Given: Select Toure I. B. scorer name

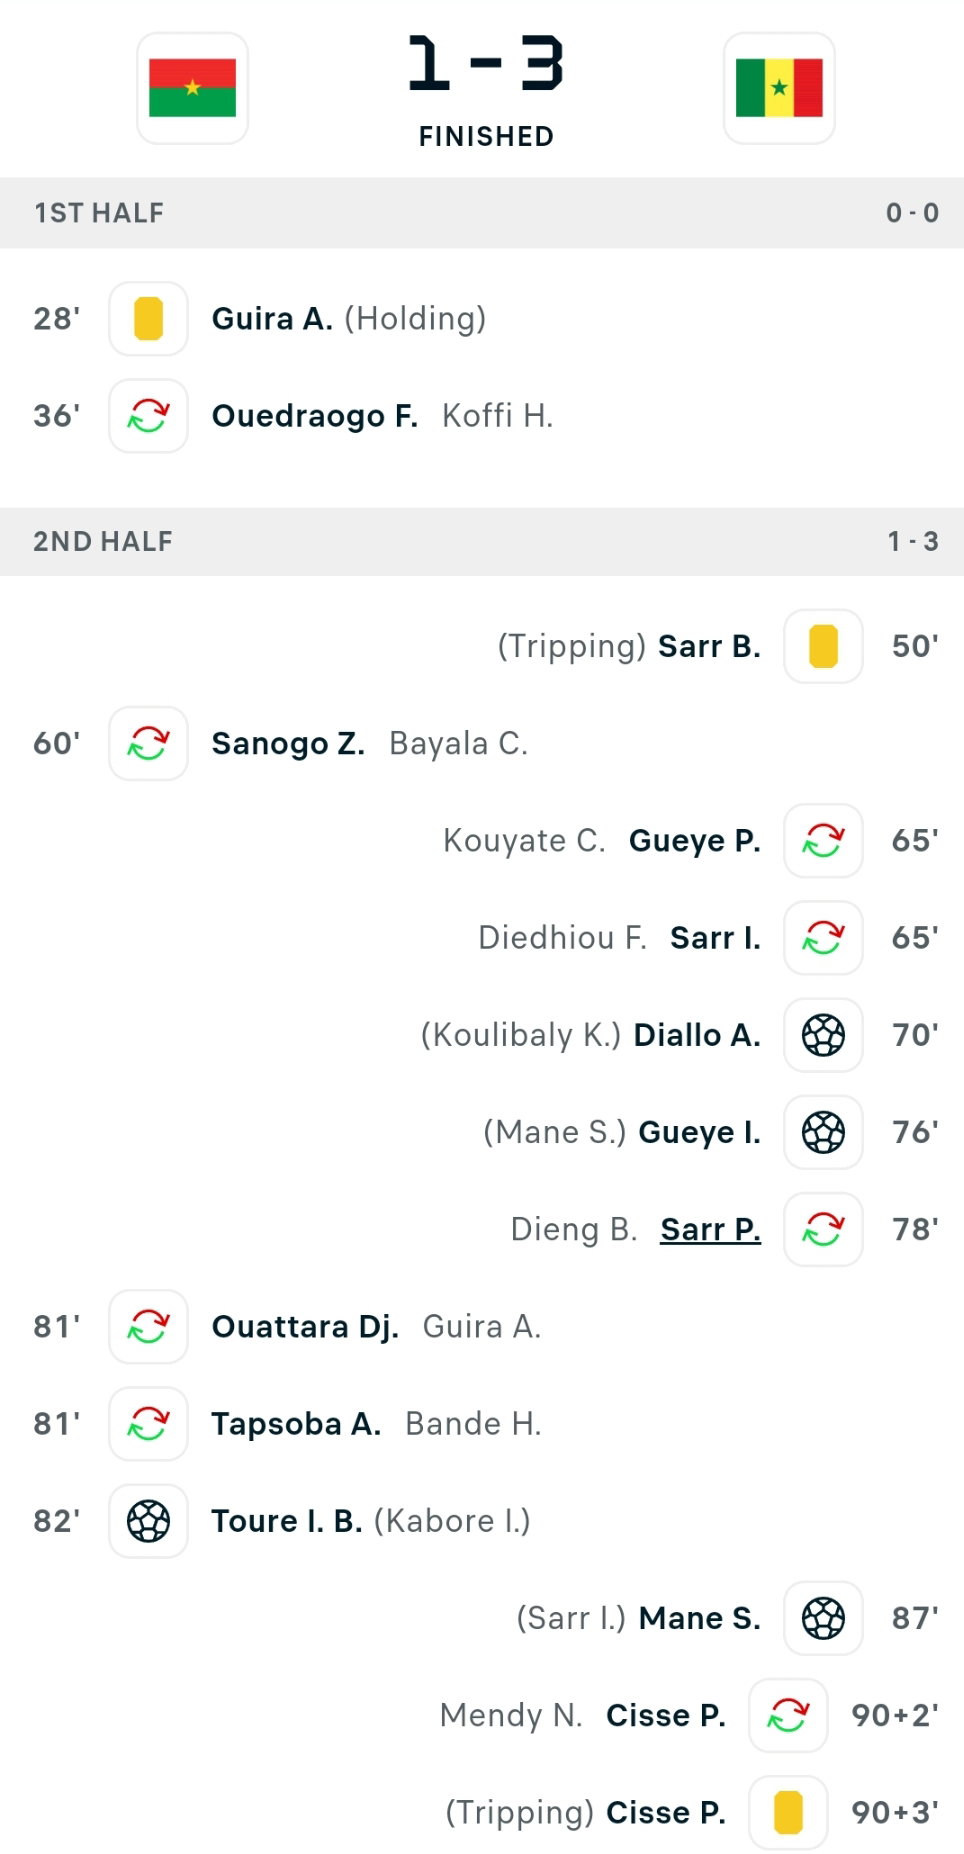Looking at the screenshot, I should [287, 1521].
